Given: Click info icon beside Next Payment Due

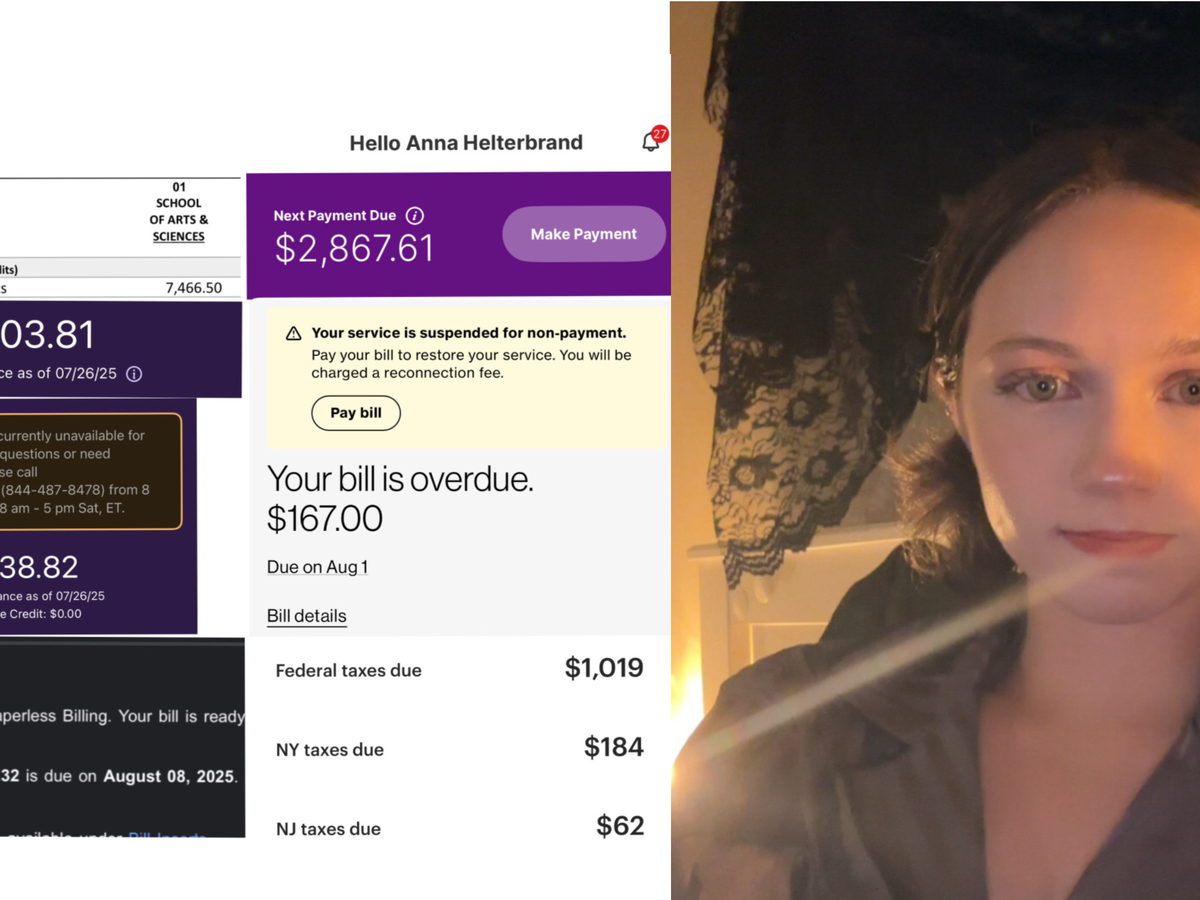Looking at the screenshot, I should point(415,216).
